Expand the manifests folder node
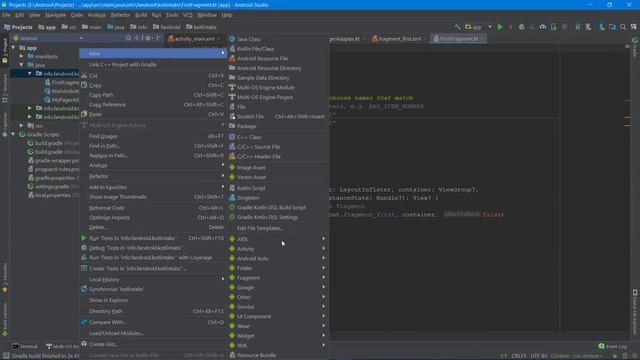The width and height of the screenshot is (640, 360). click(21, 56)
